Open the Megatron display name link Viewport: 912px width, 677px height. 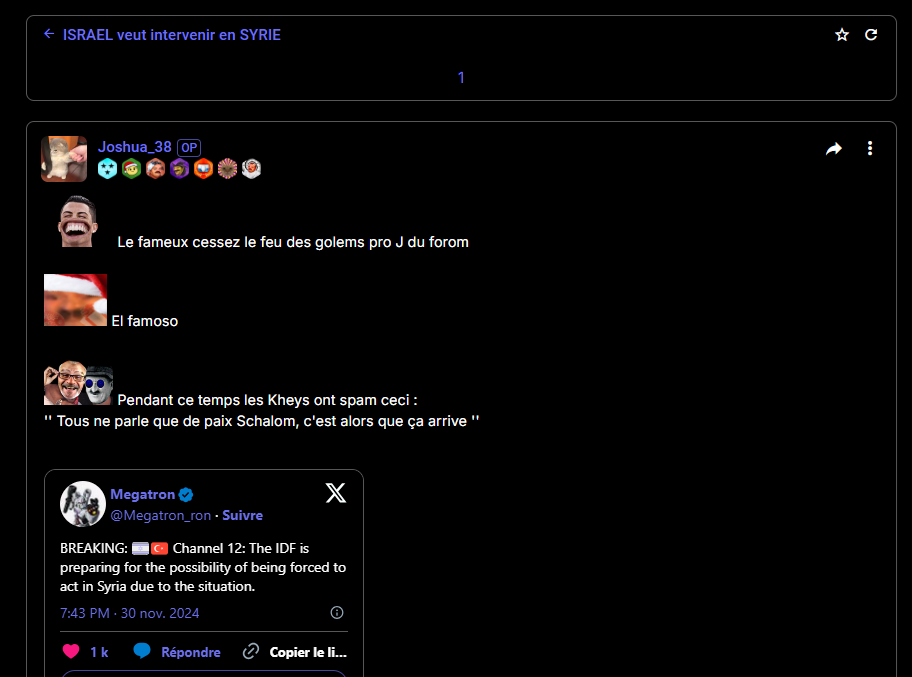142,494
